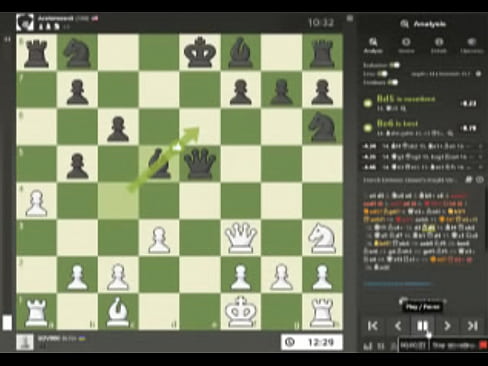Select the black queen on e5
This screenshot has height=366, width=488.
200,163
